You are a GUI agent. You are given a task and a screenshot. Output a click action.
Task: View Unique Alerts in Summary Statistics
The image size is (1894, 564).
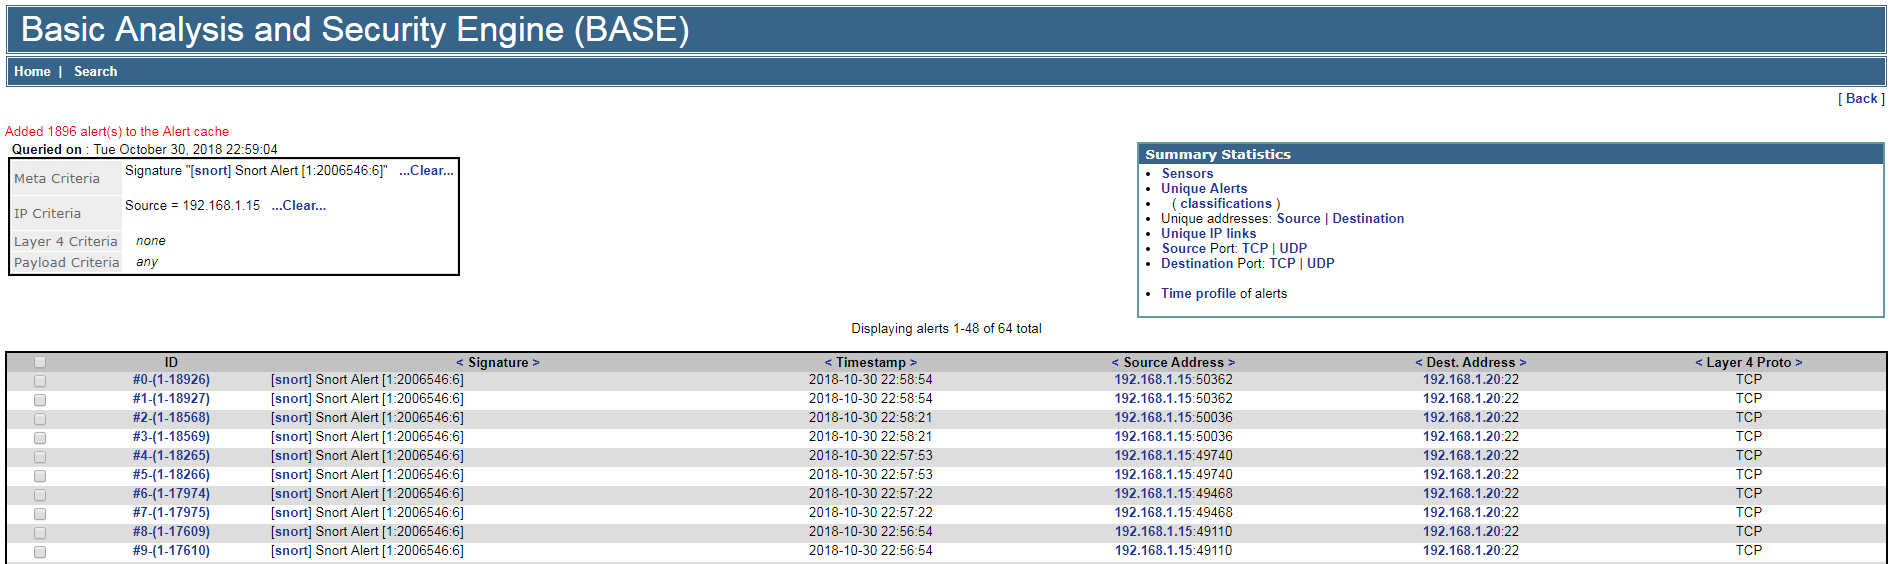coord(1204,188)
